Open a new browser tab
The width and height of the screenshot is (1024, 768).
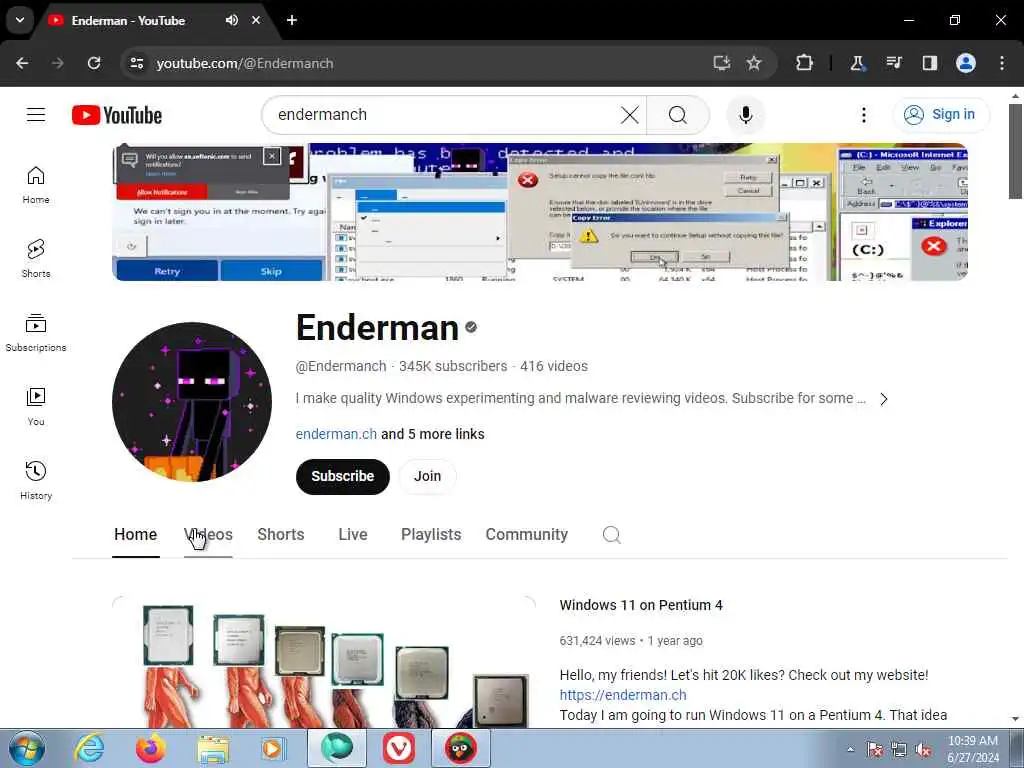tap(292, 20)
